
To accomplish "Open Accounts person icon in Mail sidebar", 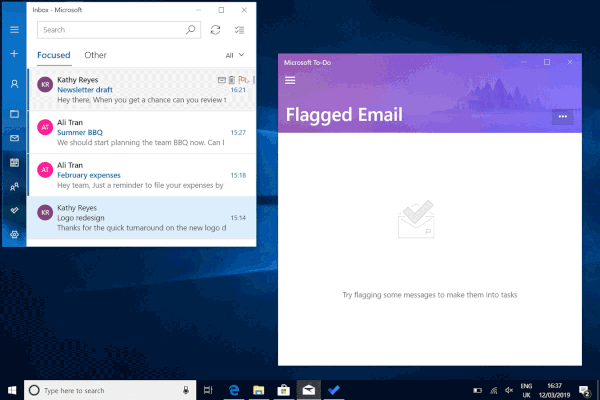I will click(14, 84).
